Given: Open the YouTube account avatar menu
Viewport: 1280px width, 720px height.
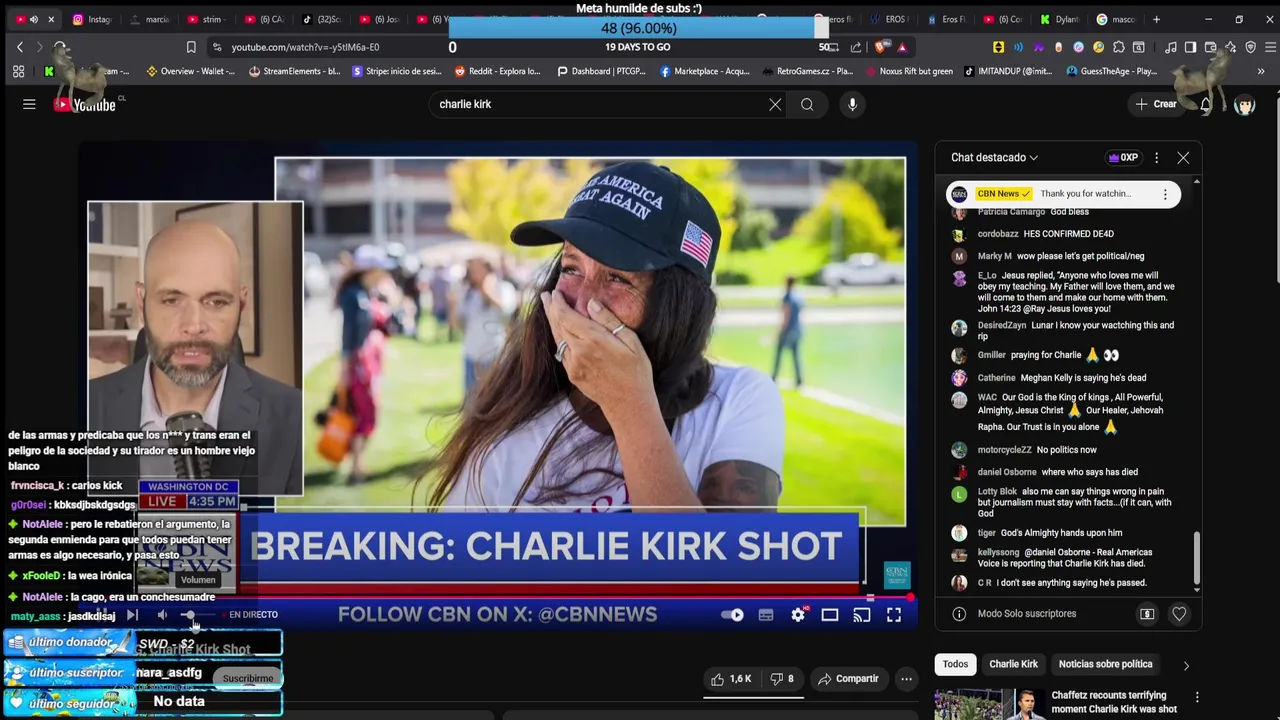Looking at the screenshot, I should coord(1244,104).
